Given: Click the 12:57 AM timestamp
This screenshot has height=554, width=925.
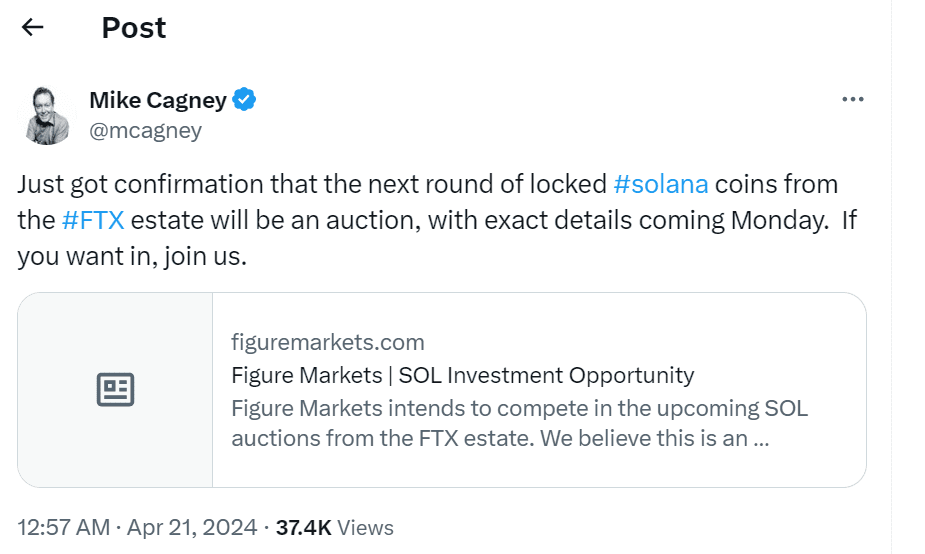Looking at the screenshot, I should (62, 527).
